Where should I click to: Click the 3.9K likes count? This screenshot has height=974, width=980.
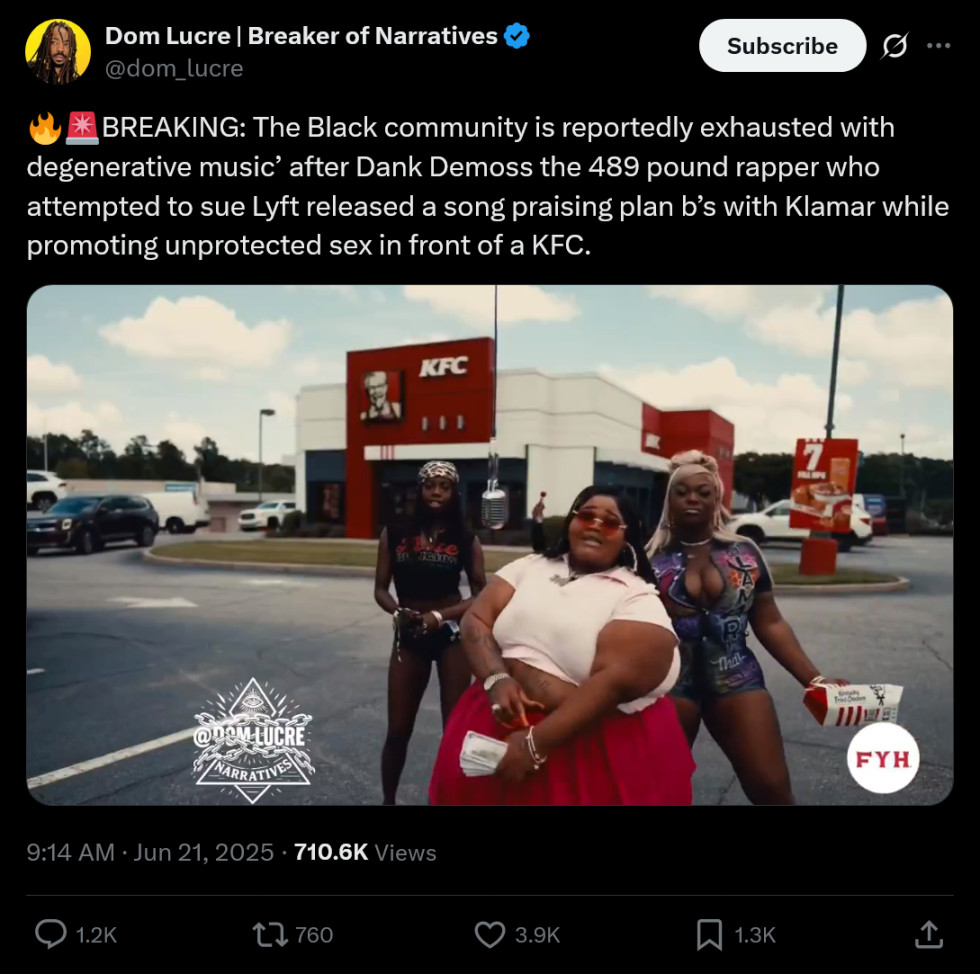(538, 935)
